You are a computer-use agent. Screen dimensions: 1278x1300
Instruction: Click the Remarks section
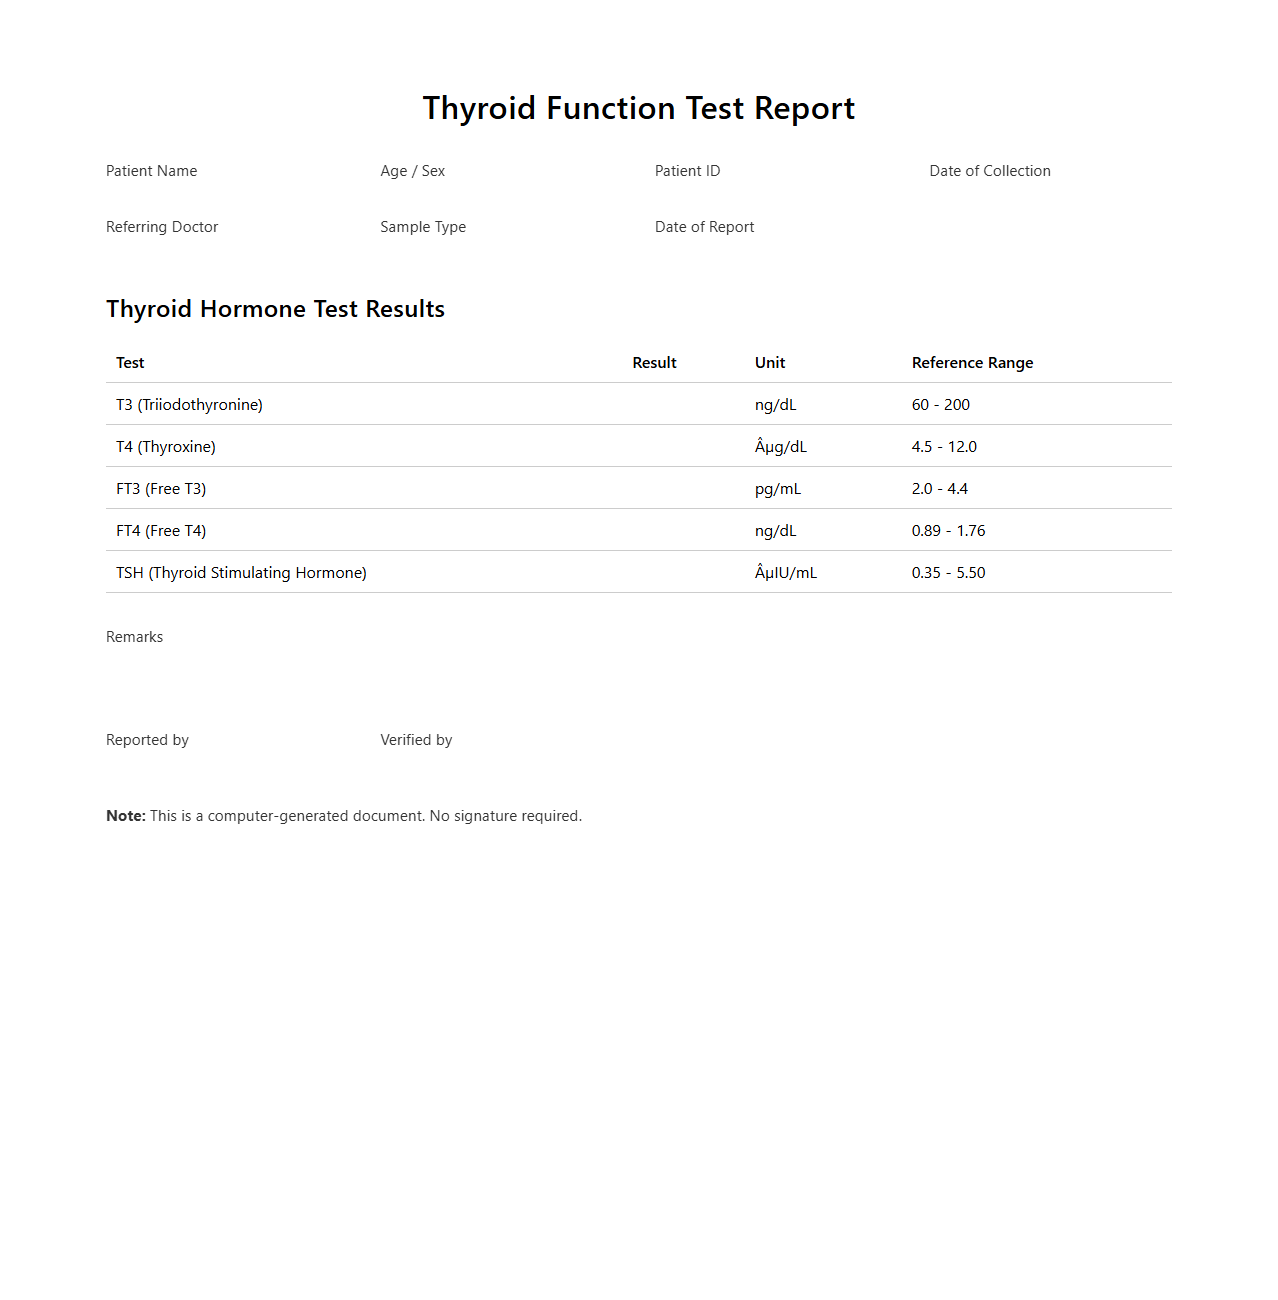point(134,636)
